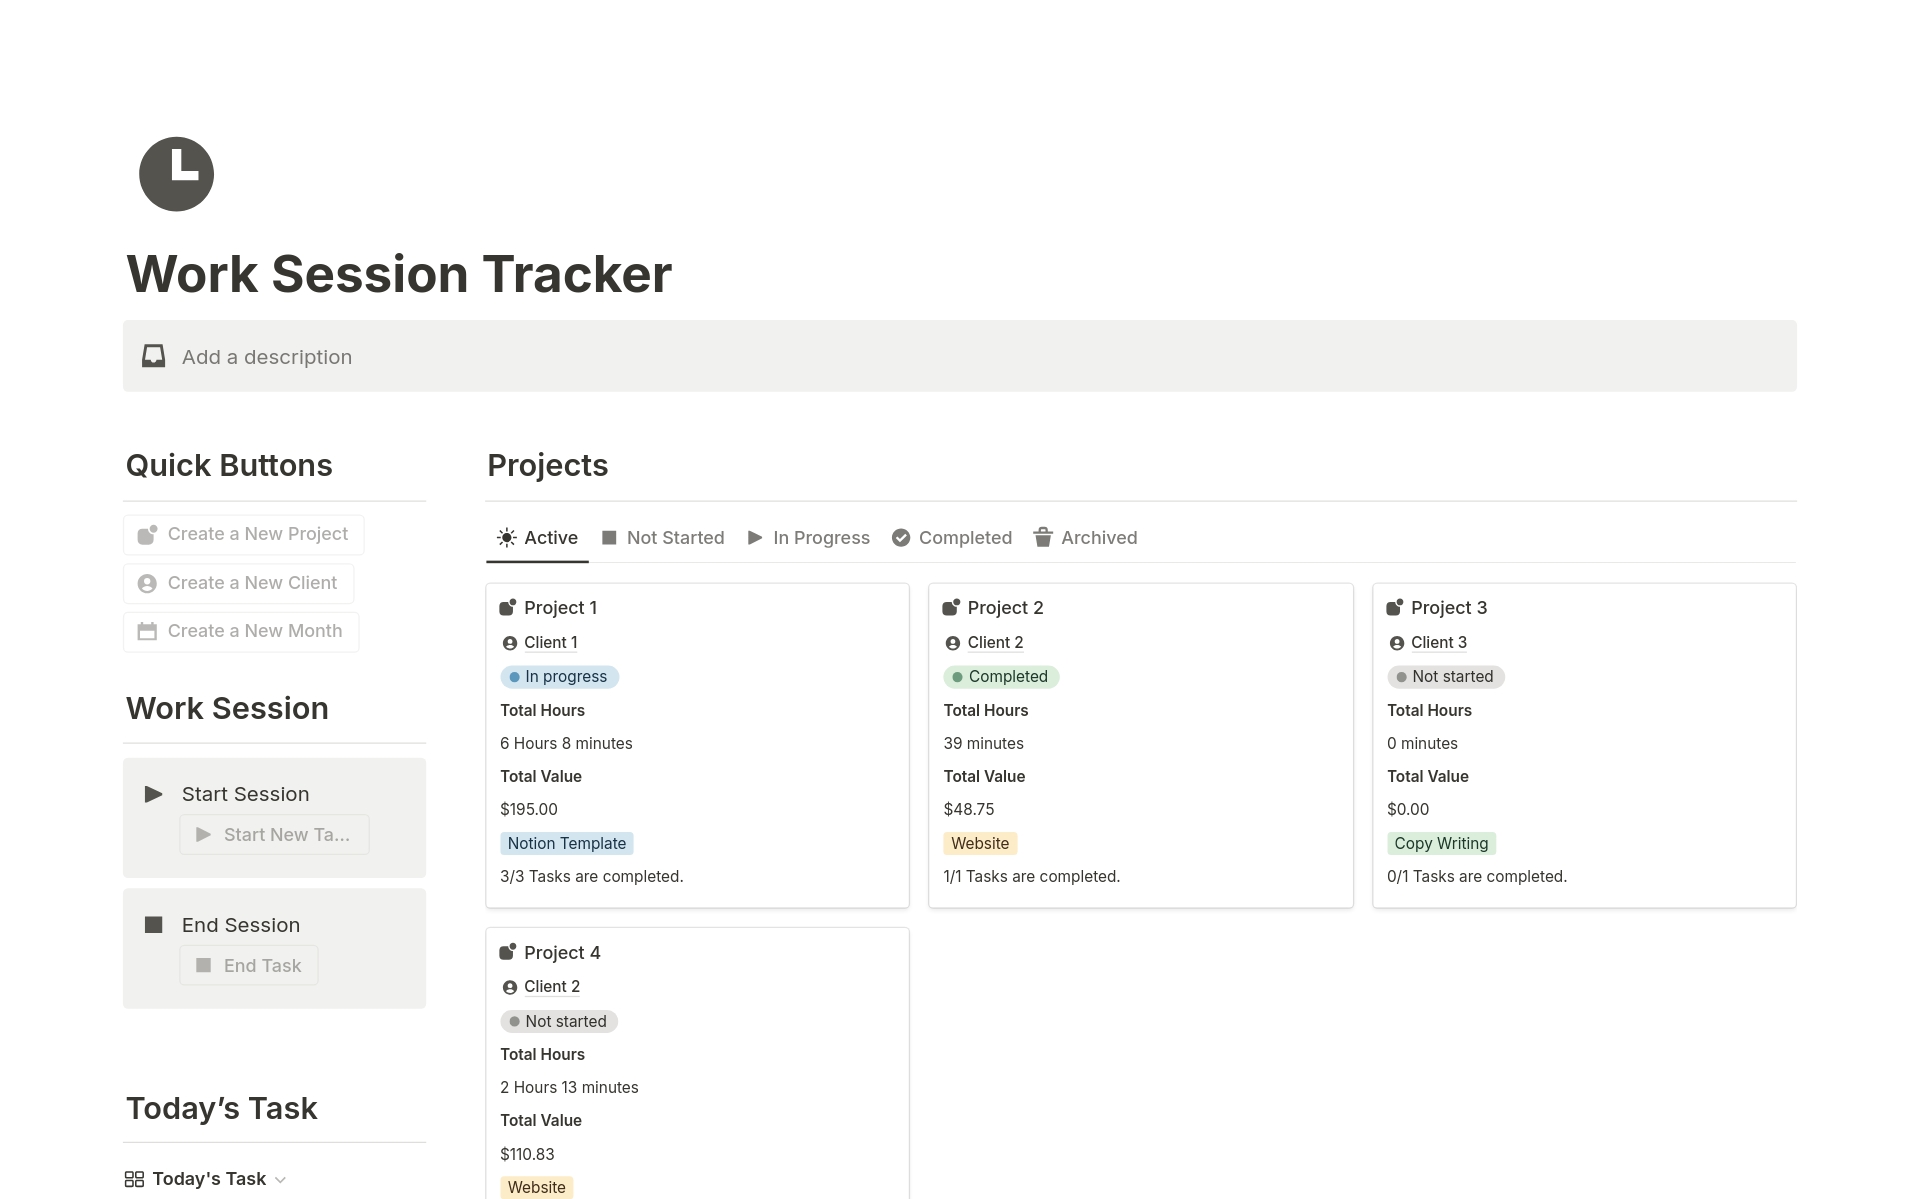Click the calendar icon beside Create a New Month
Screen dimensions: 1920x1199
[x=147, y=631]
